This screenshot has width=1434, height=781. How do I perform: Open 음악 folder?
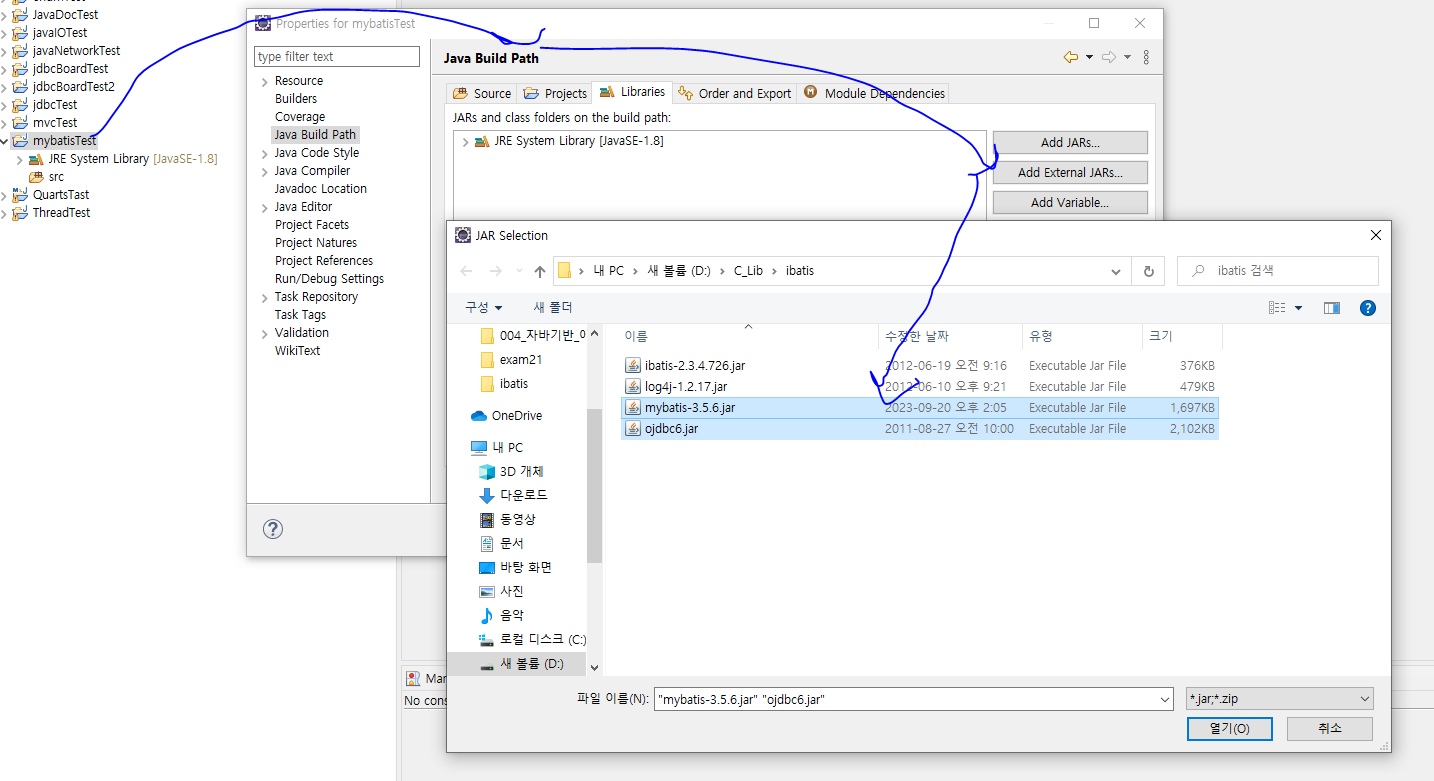pyautogui.click(x=511, y=616)
